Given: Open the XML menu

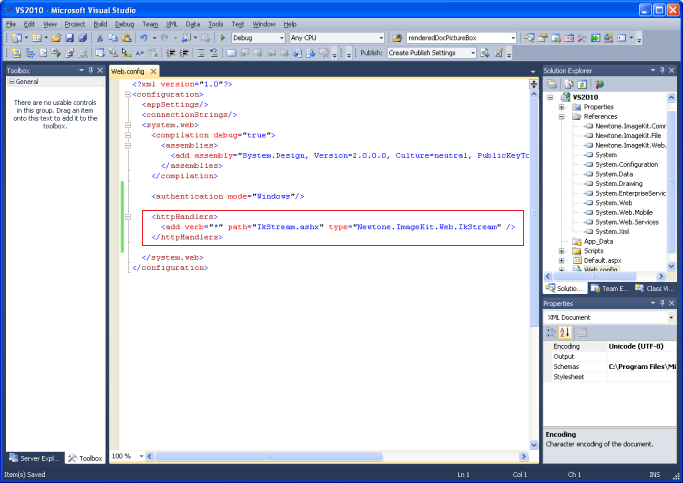Looking at the screenshot, I should [x=172, y=24].
